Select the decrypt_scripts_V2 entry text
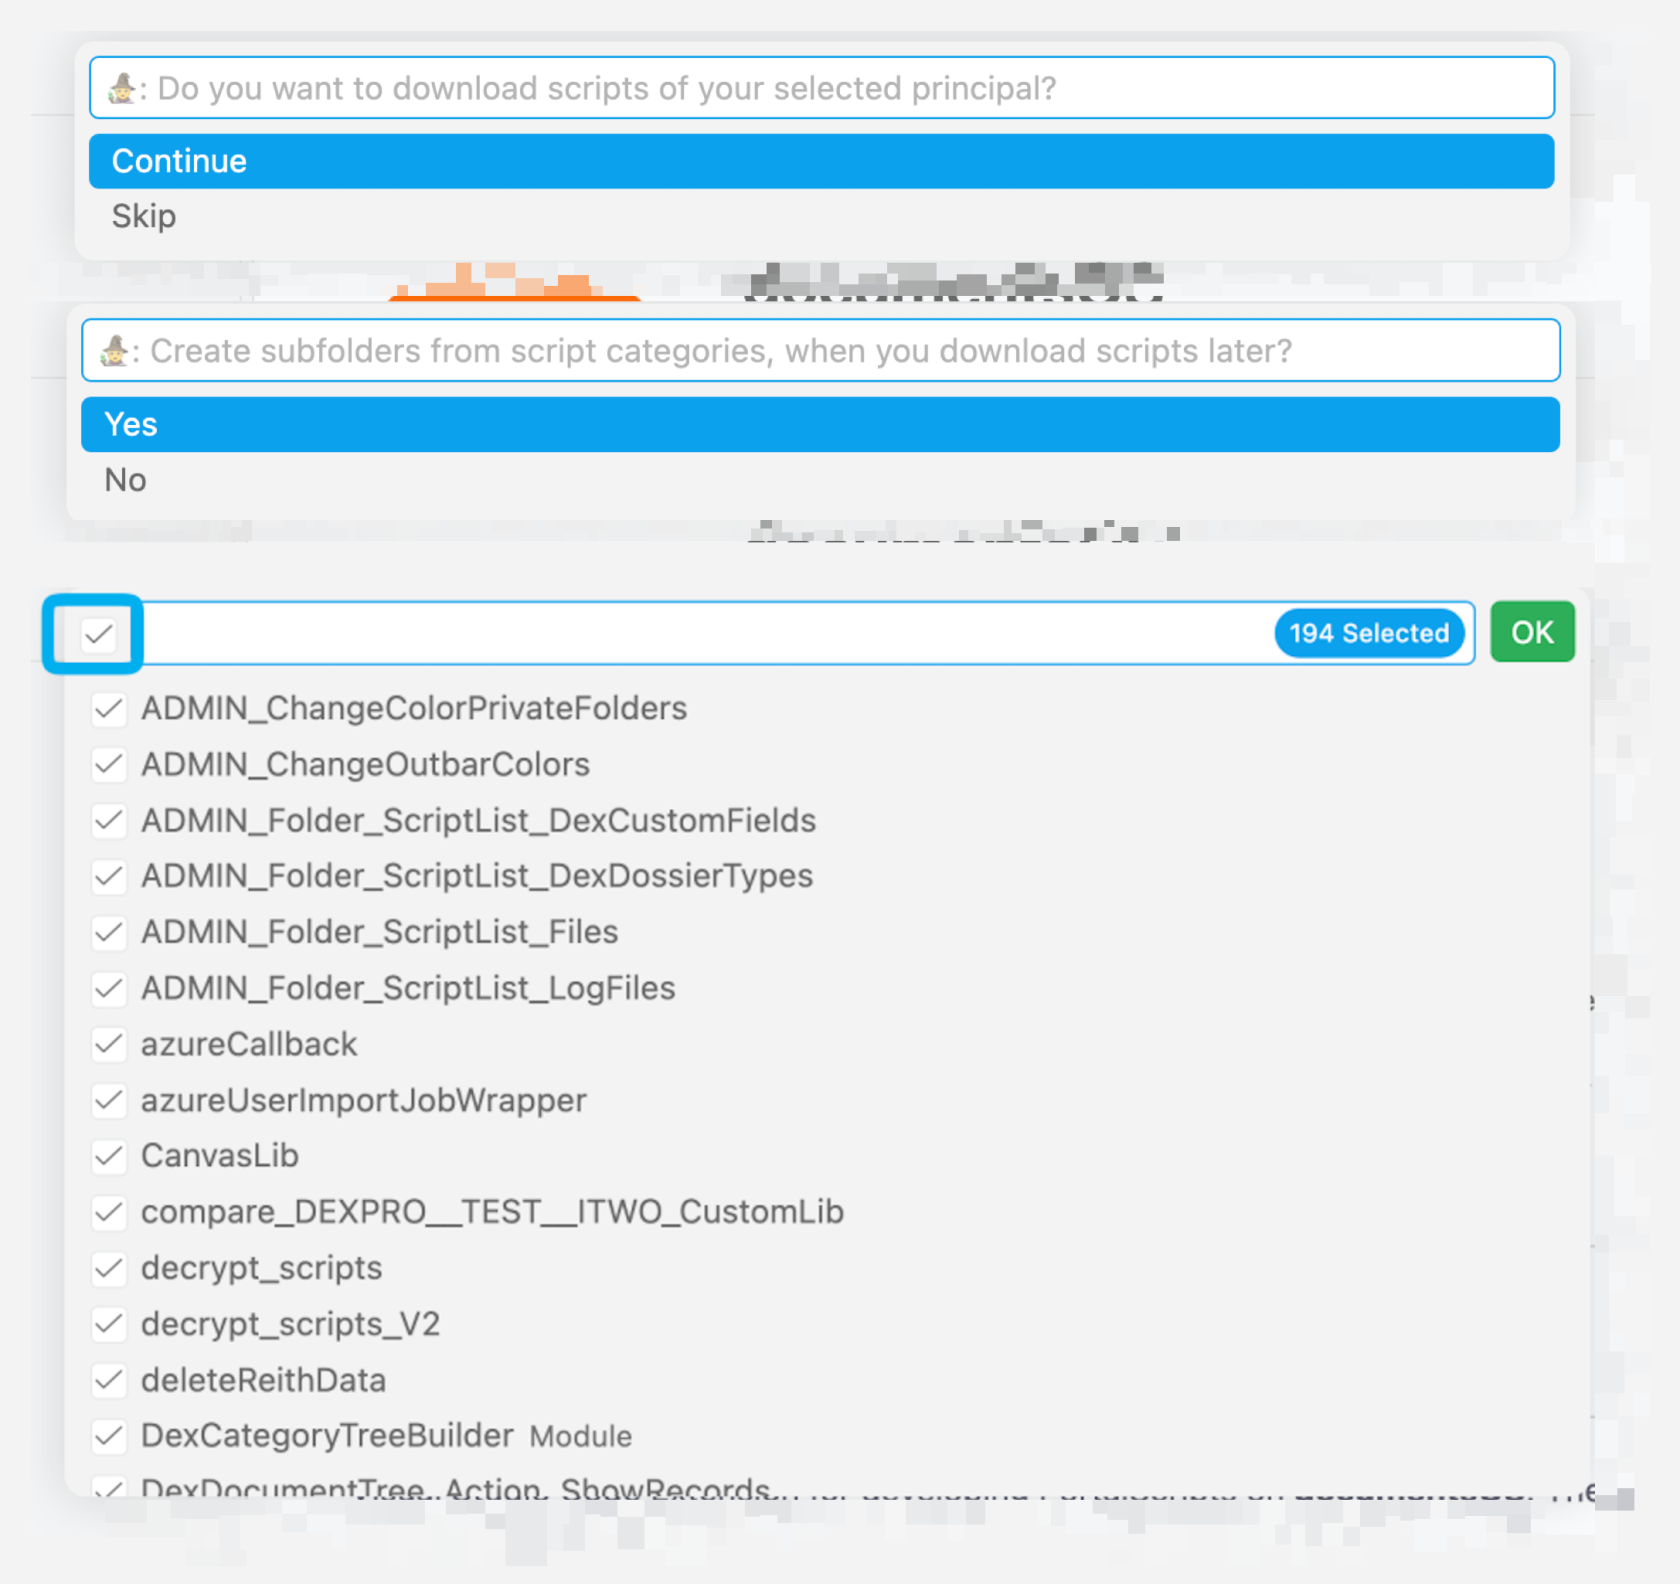1680x1584 pixels. coord(290,1324)
